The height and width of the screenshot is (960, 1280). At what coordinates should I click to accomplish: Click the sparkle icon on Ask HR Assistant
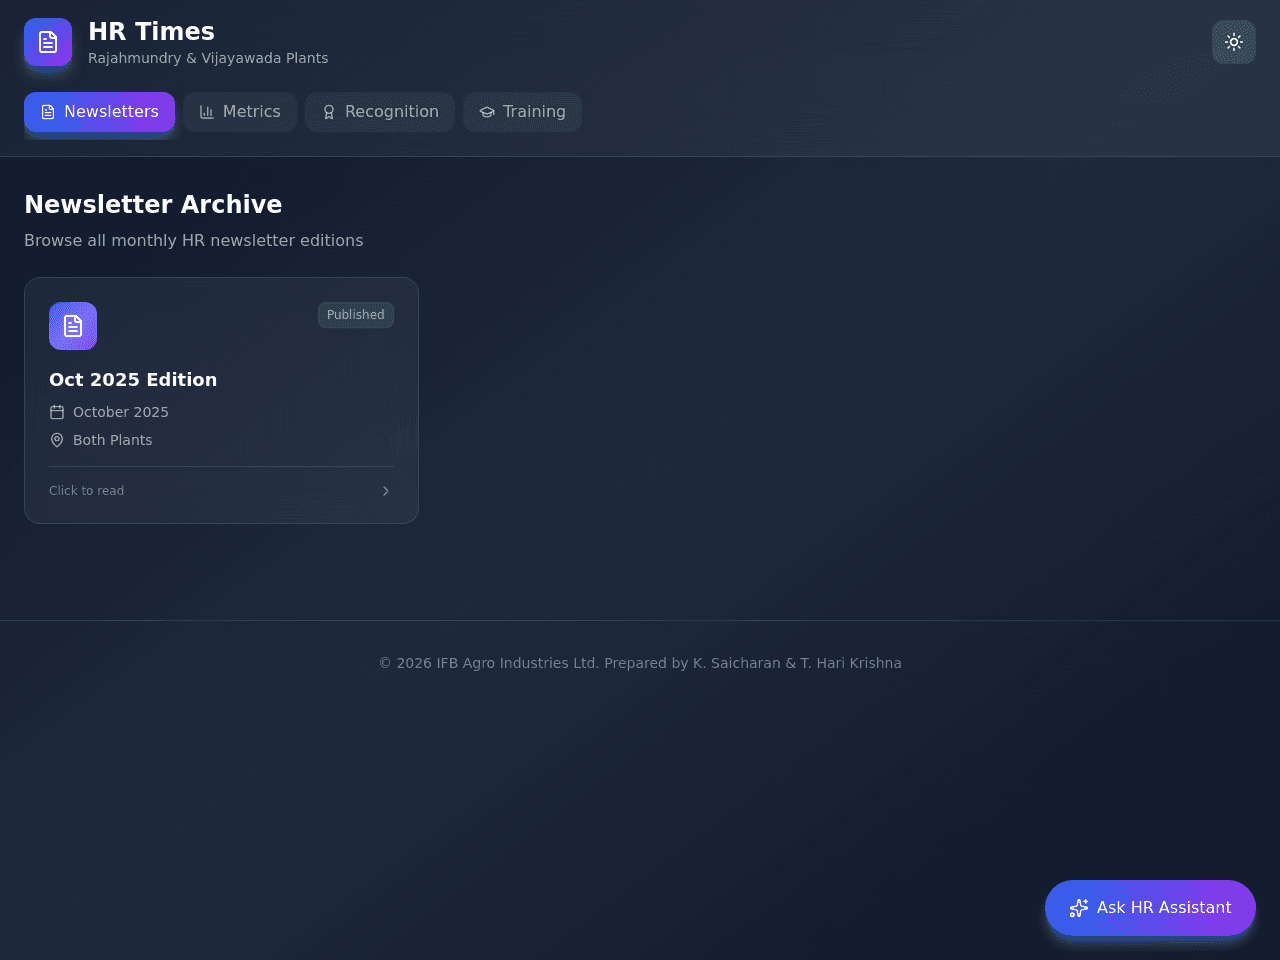[1079, 908]
